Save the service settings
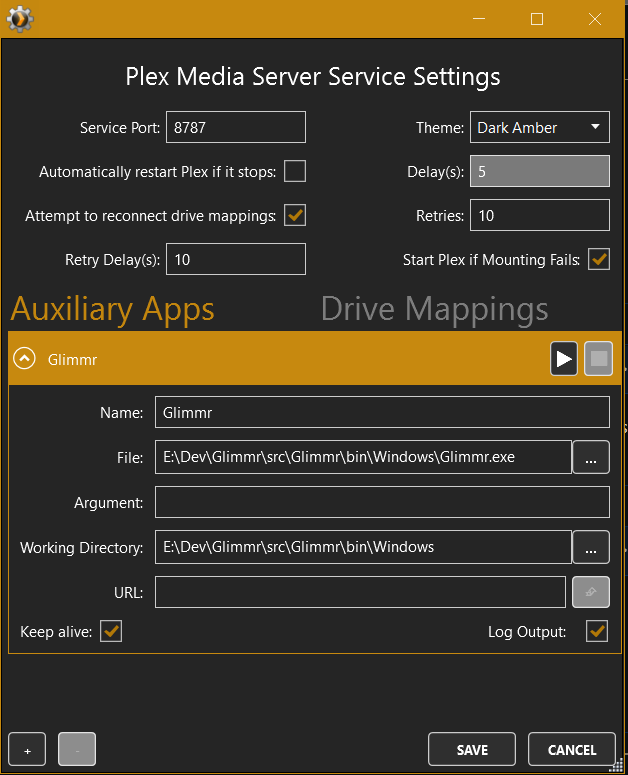 [472, 749]
